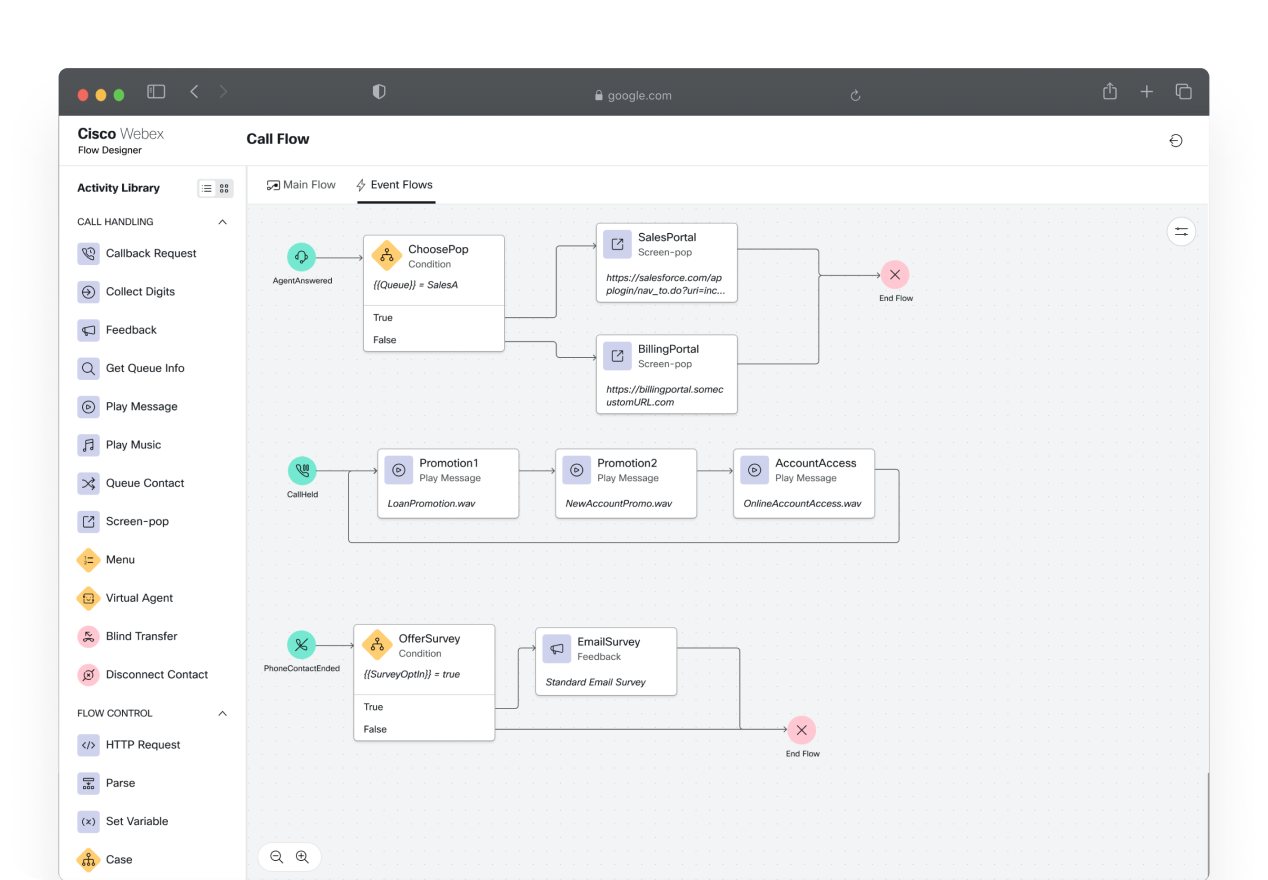This screenshot has width=1268, height=880.
Task: Click the browser privacy shield icon
Action: pyautogui.click(x=379, y=92)
